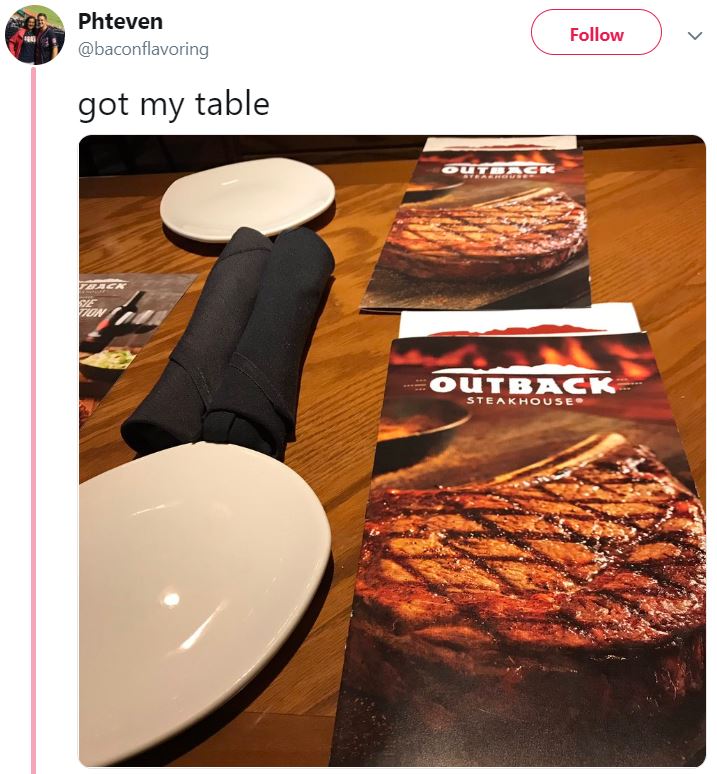
Task: Open the Phteven display name link
Action: (x=120, y=21)
